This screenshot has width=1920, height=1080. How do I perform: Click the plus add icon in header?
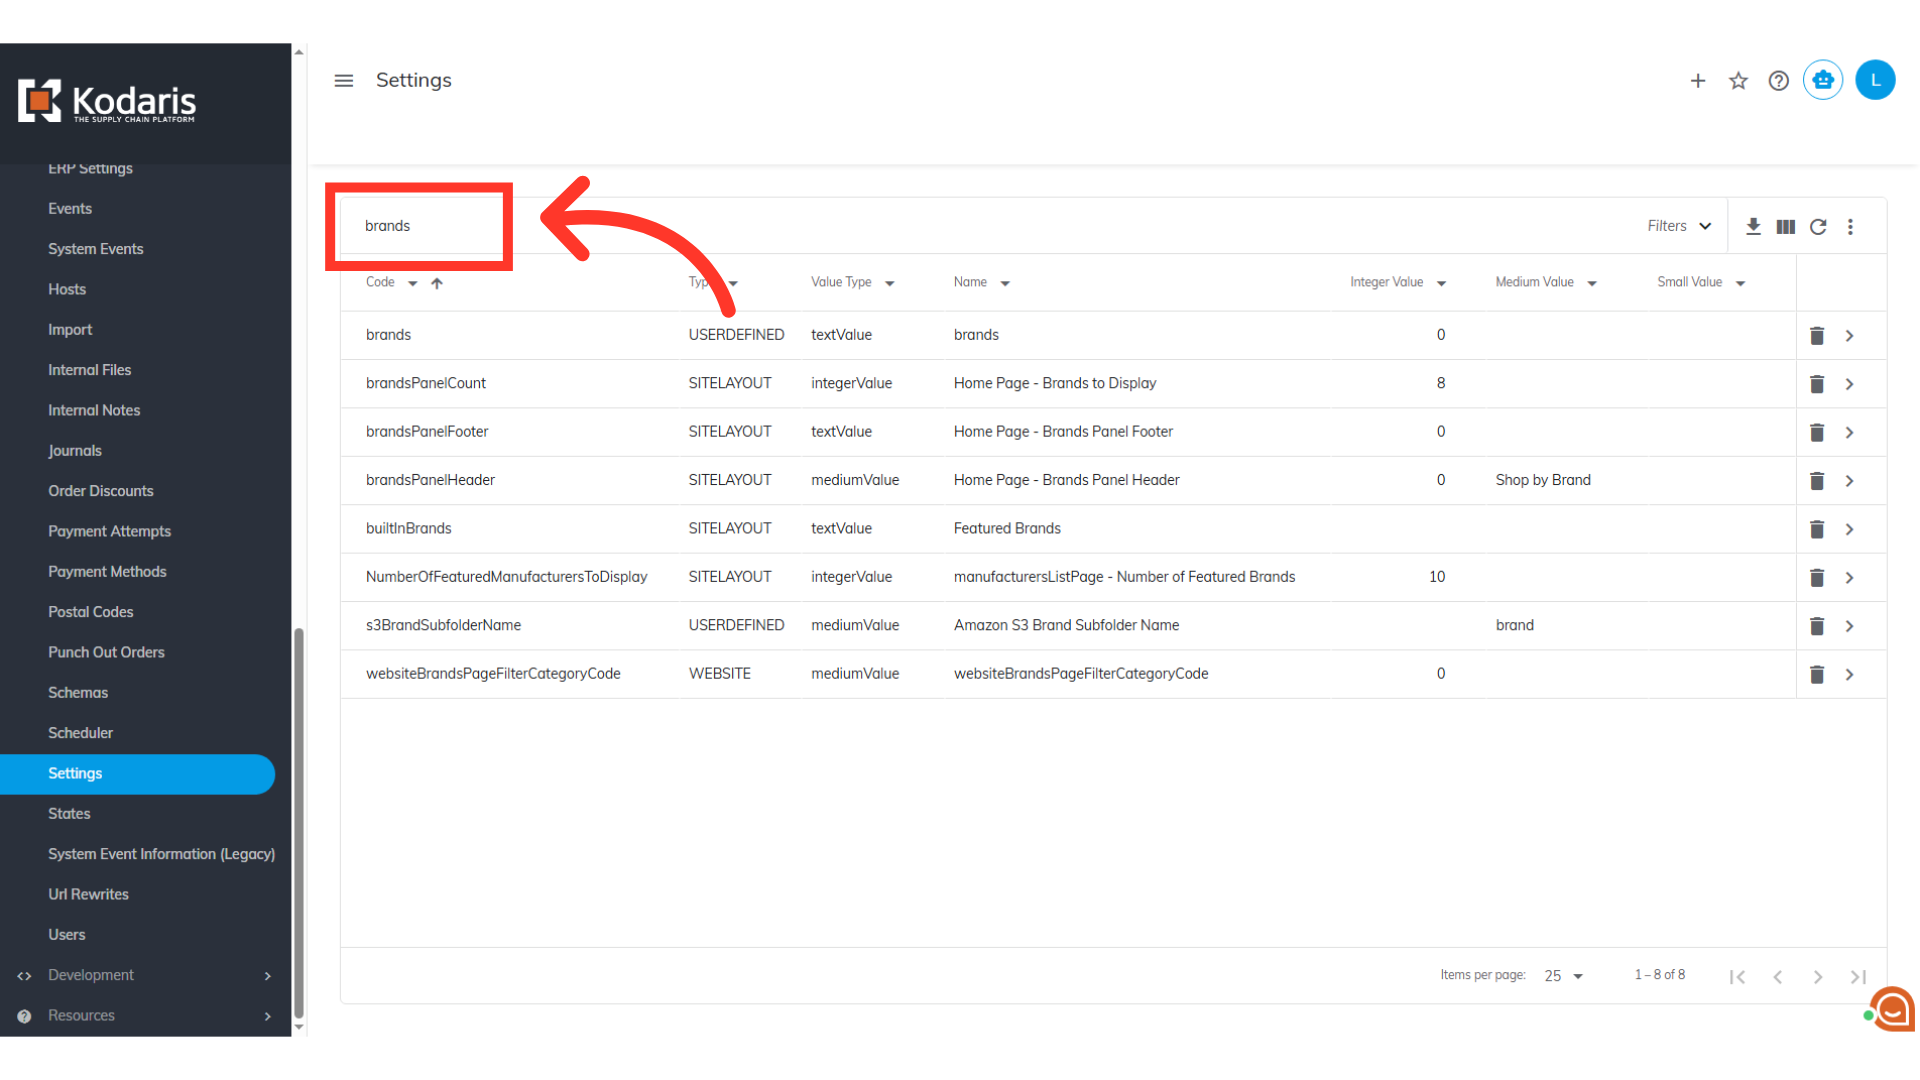(1698, 81)
